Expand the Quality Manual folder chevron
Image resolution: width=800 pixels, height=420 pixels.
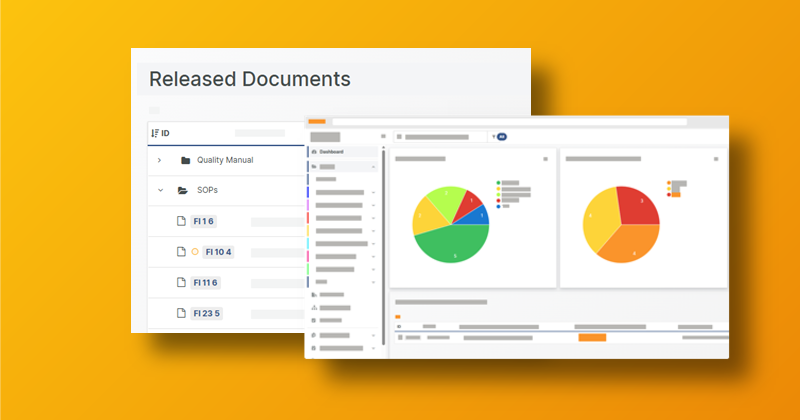click(x=159, y=160)
